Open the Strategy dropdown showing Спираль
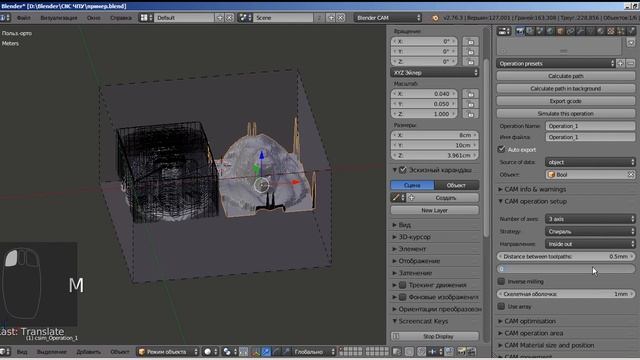640x360 pixels. coord(590,231)
